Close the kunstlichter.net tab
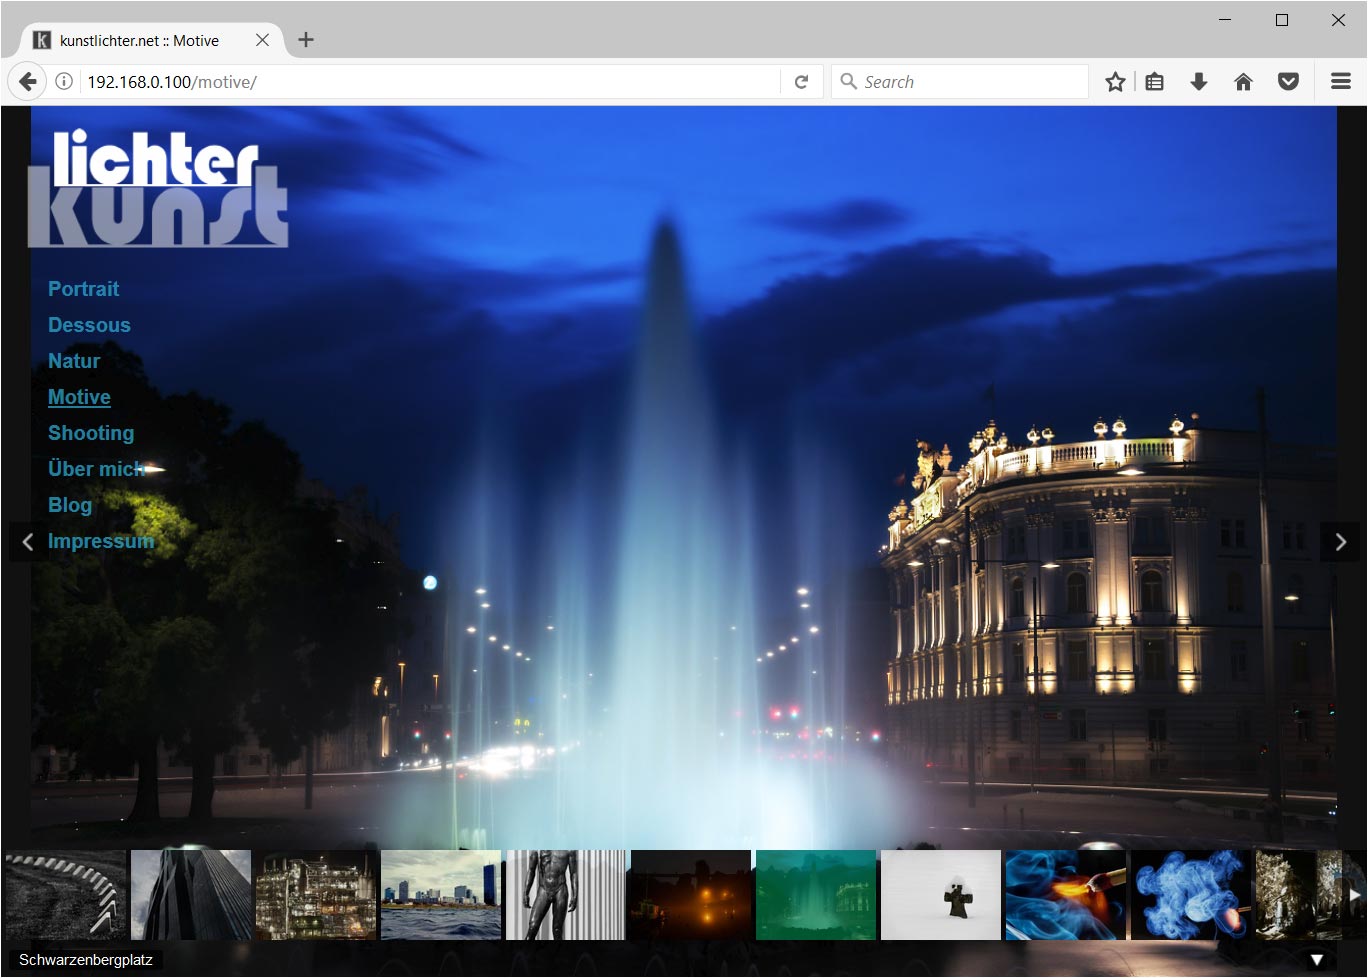Screen dimensions: 1369x978 (x=262, y=40)
